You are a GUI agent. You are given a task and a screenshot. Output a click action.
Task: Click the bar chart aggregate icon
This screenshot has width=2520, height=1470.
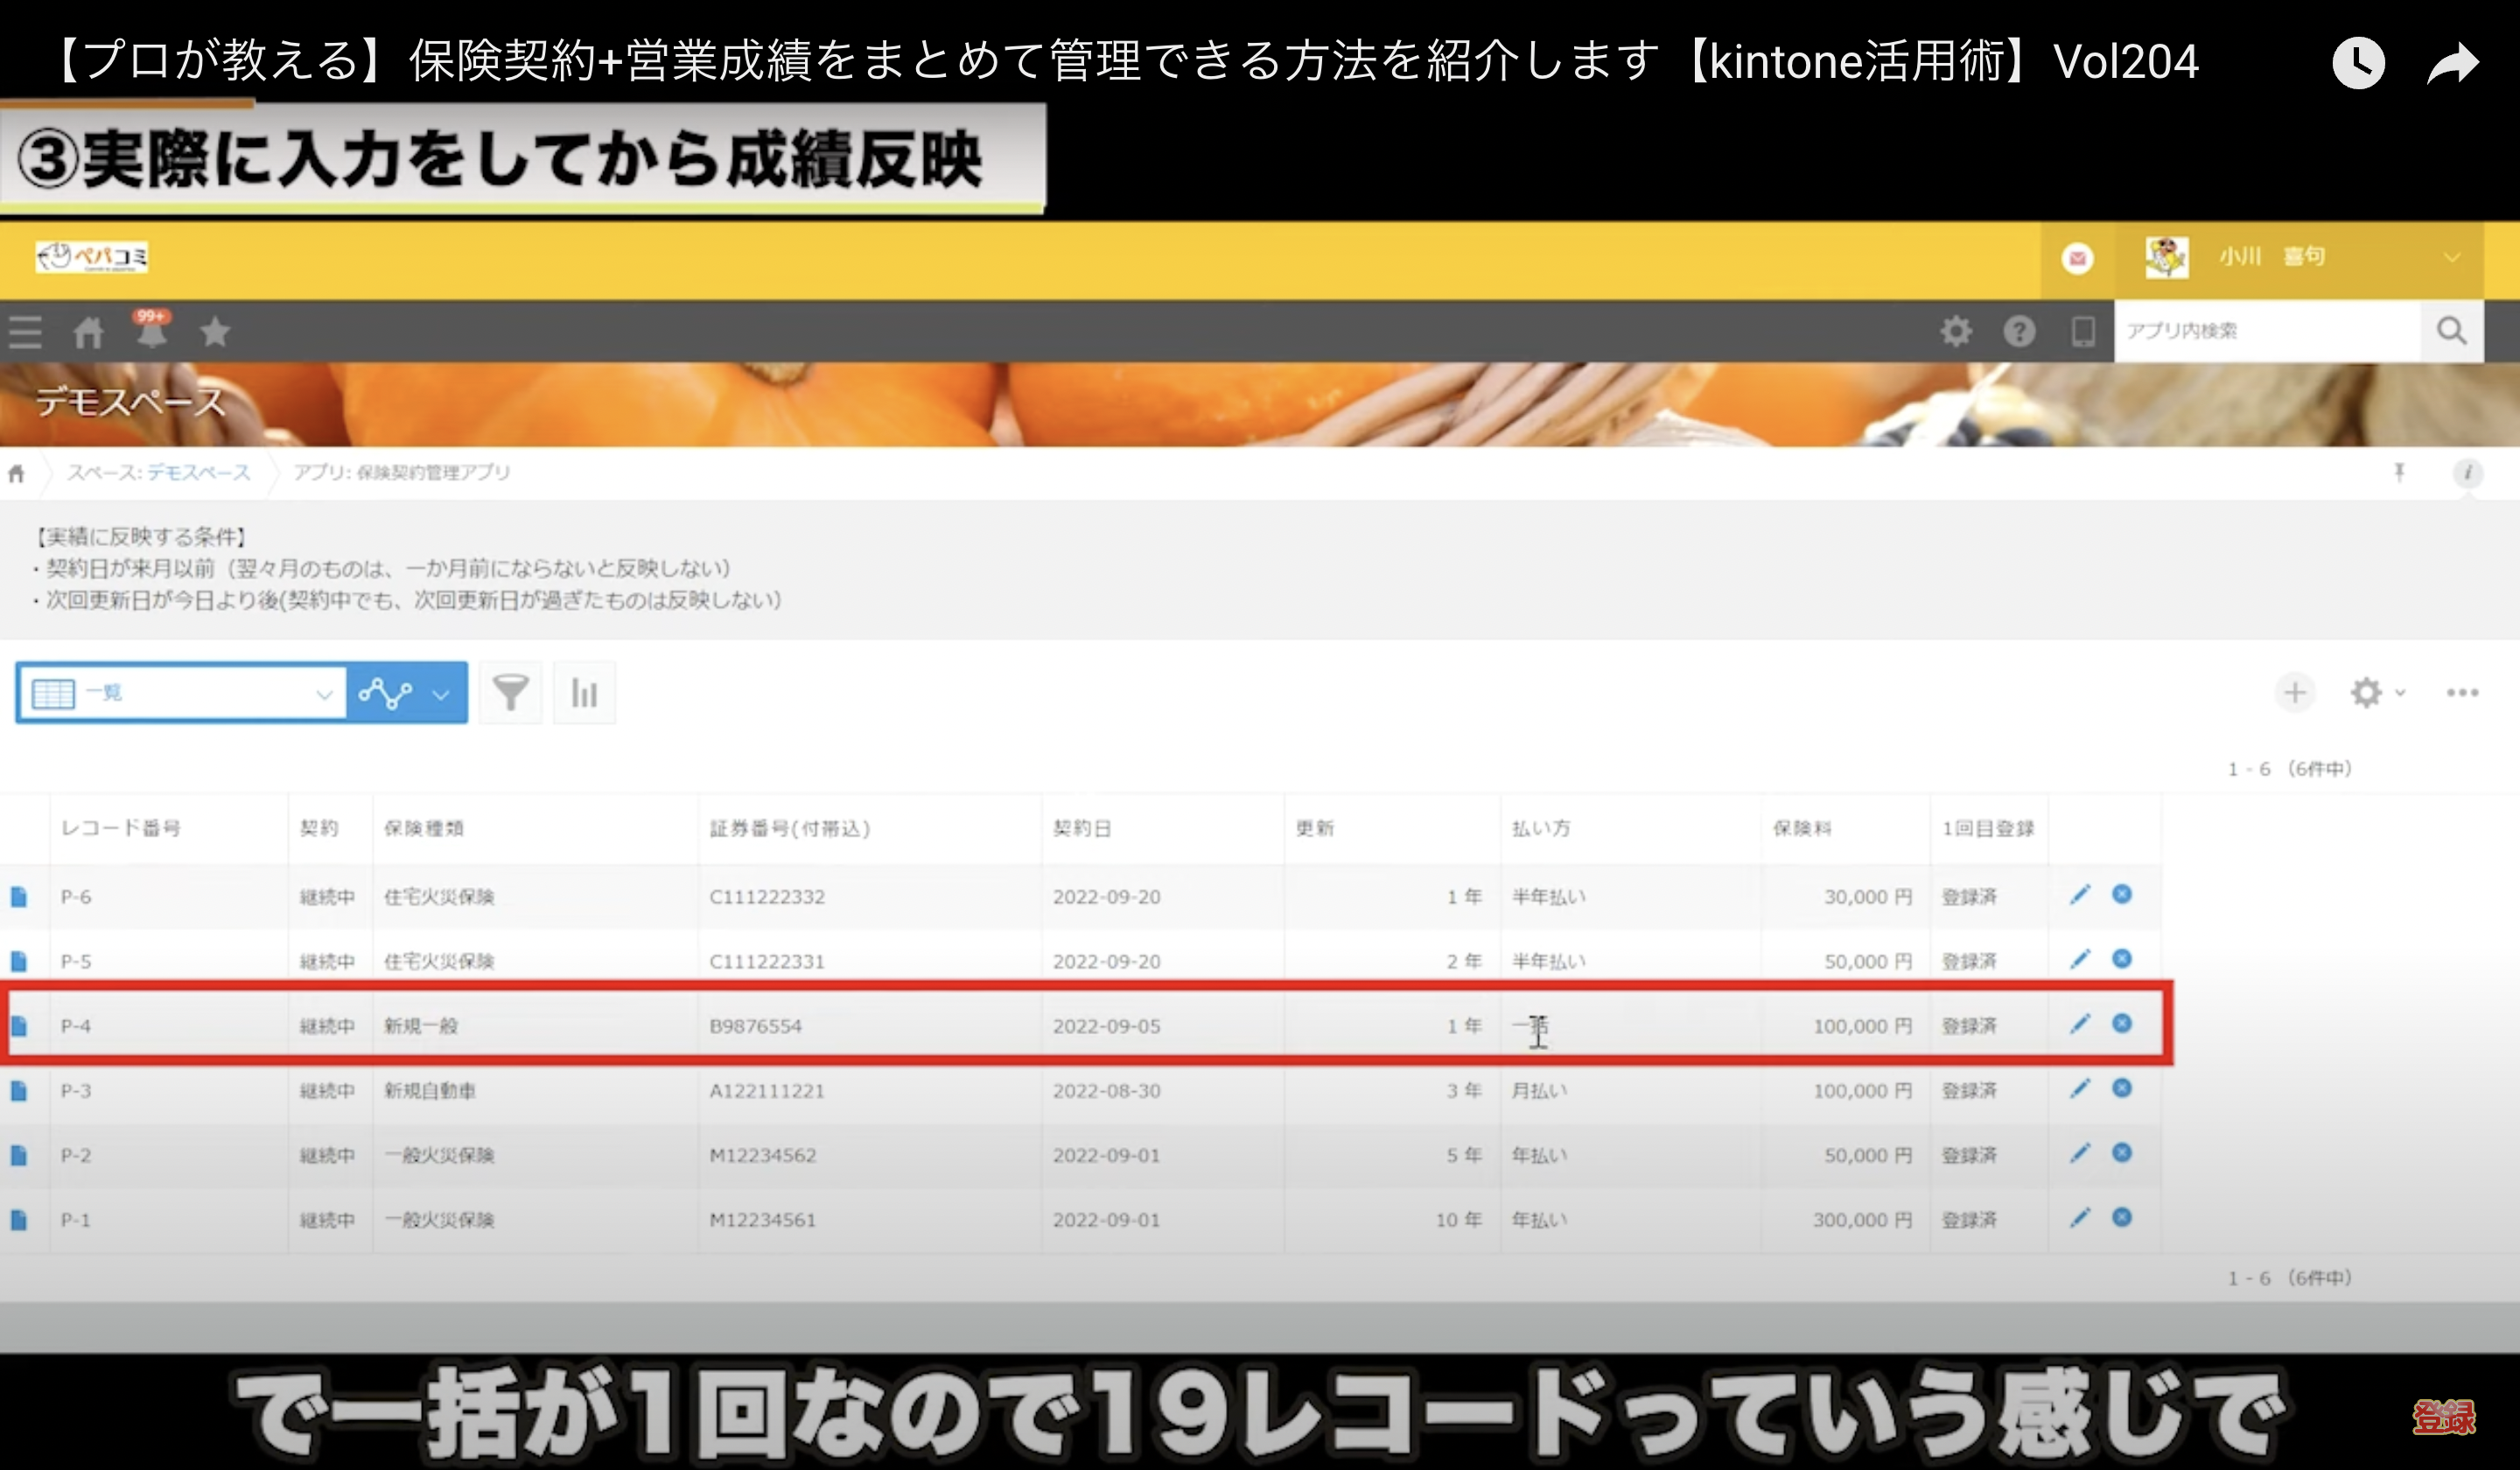(x=584, y=692)
